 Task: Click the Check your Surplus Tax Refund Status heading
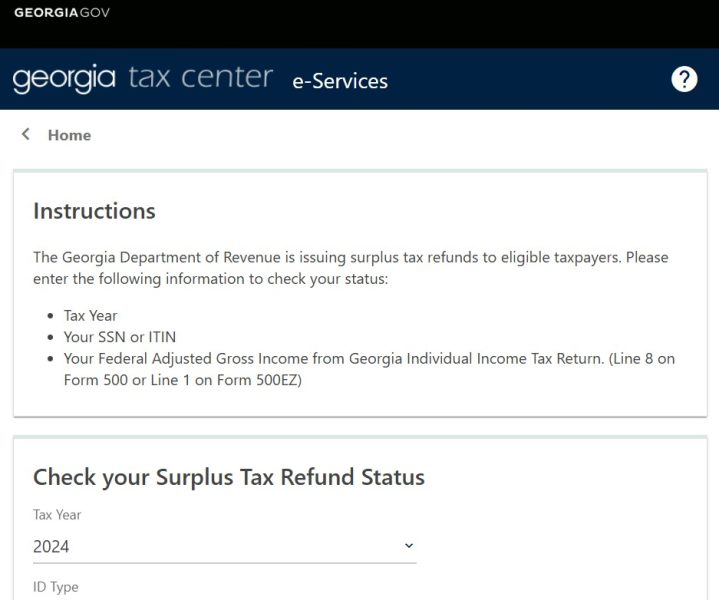(x=229, y=477)
